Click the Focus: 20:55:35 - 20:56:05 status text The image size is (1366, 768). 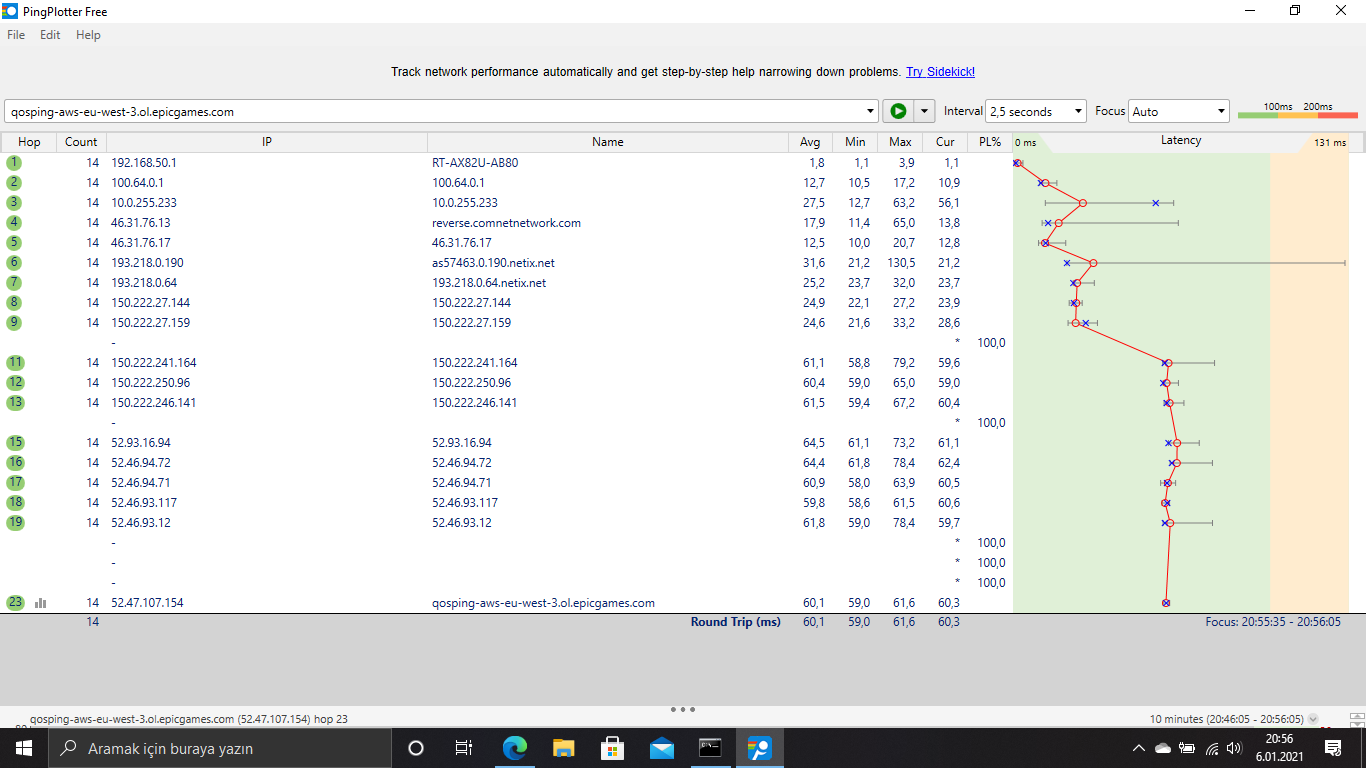[1273, 622]
